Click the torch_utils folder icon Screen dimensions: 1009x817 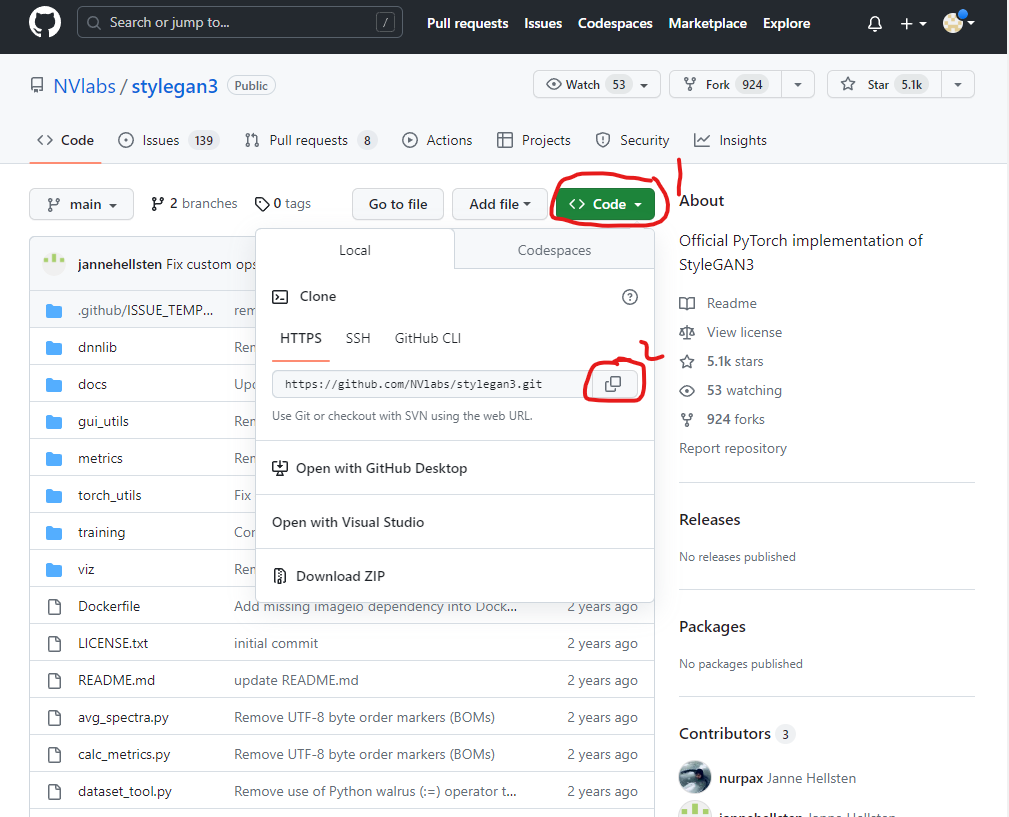(x=54, y=496)
